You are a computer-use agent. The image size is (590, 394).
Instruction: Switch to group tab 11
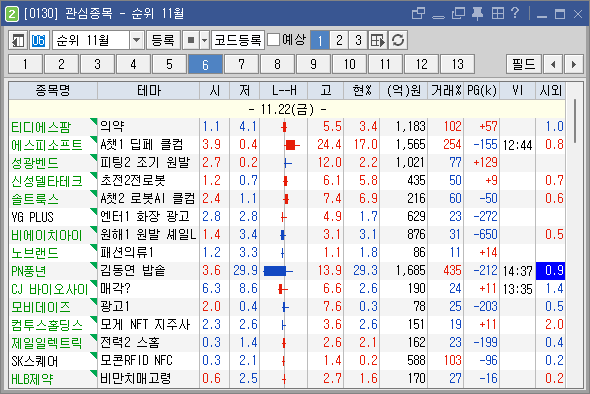(385, 64)
